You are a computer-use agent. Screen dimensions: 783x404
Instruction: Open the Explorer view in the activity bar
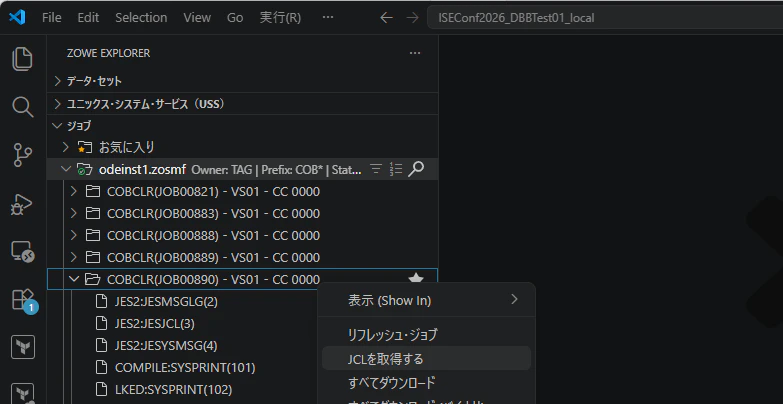pos(22,59)
